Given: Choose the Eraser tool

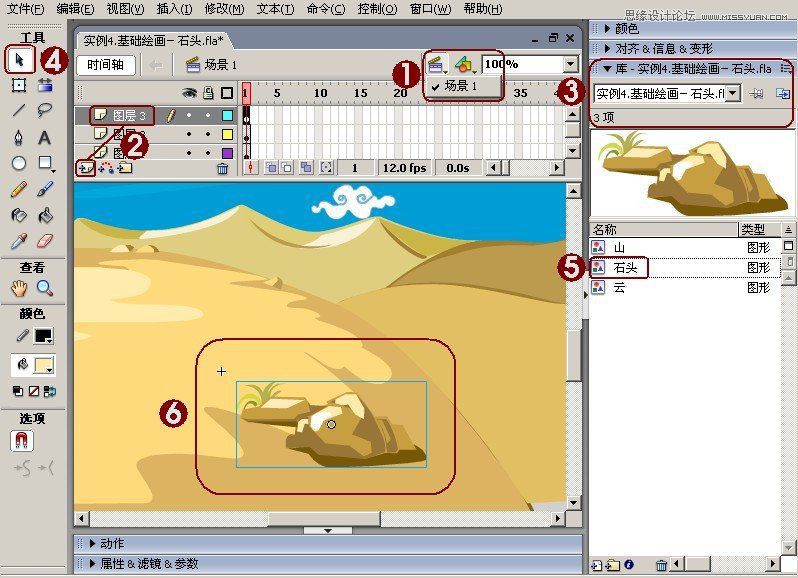Looking at the screenshot, I should tap(45, 241).
